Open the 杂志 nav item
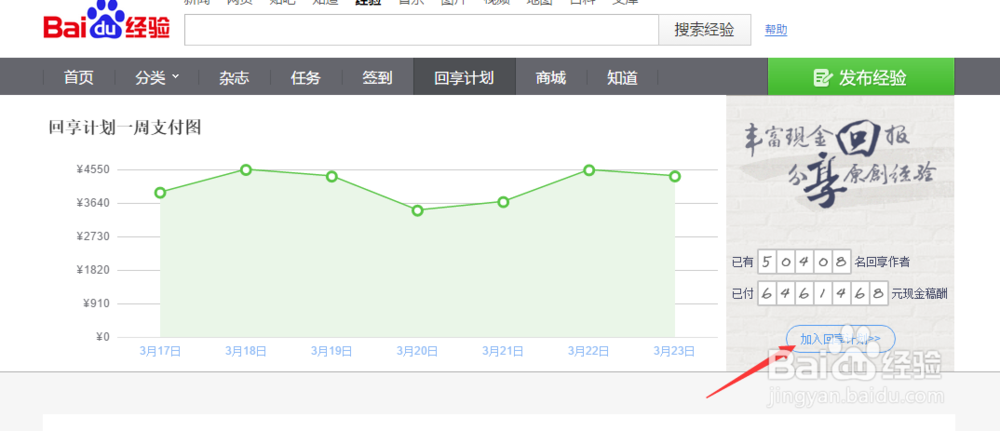Image resolution: width=1000 pixels, height=431 pixels. [x=234, y=78]
